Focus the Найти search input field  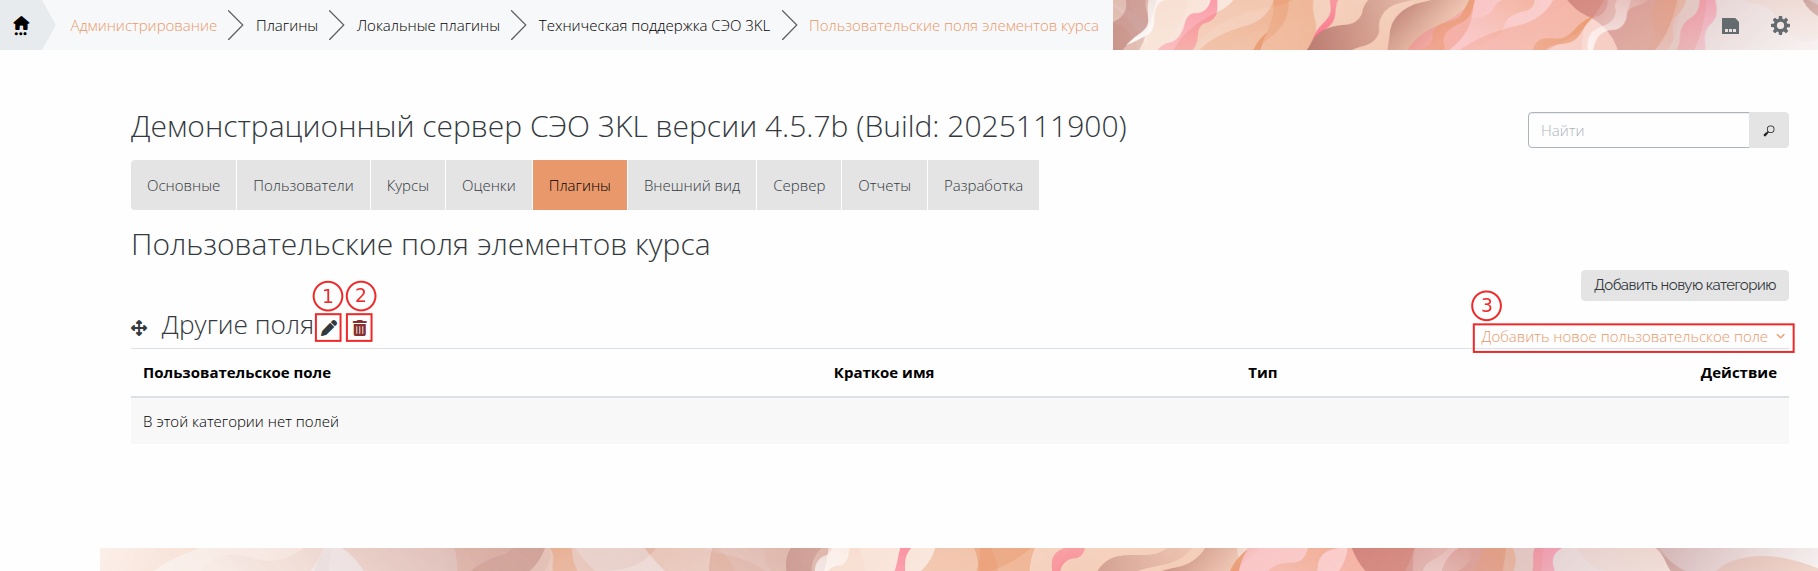[x=1638, y=131]
